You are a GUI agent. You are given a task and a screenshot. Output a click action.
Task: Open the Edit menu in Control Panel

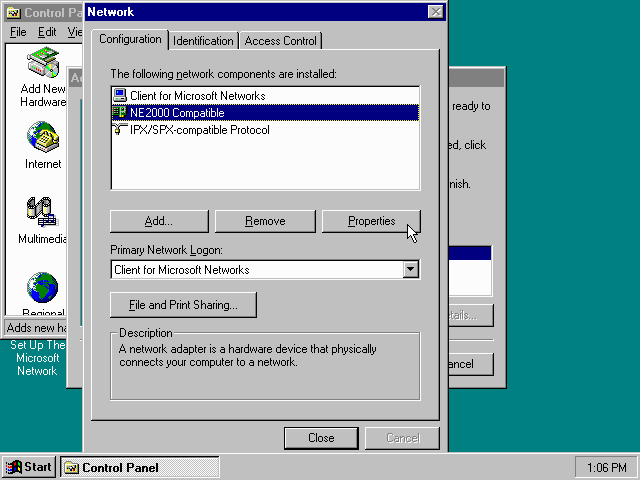click(x=47, y=32)
